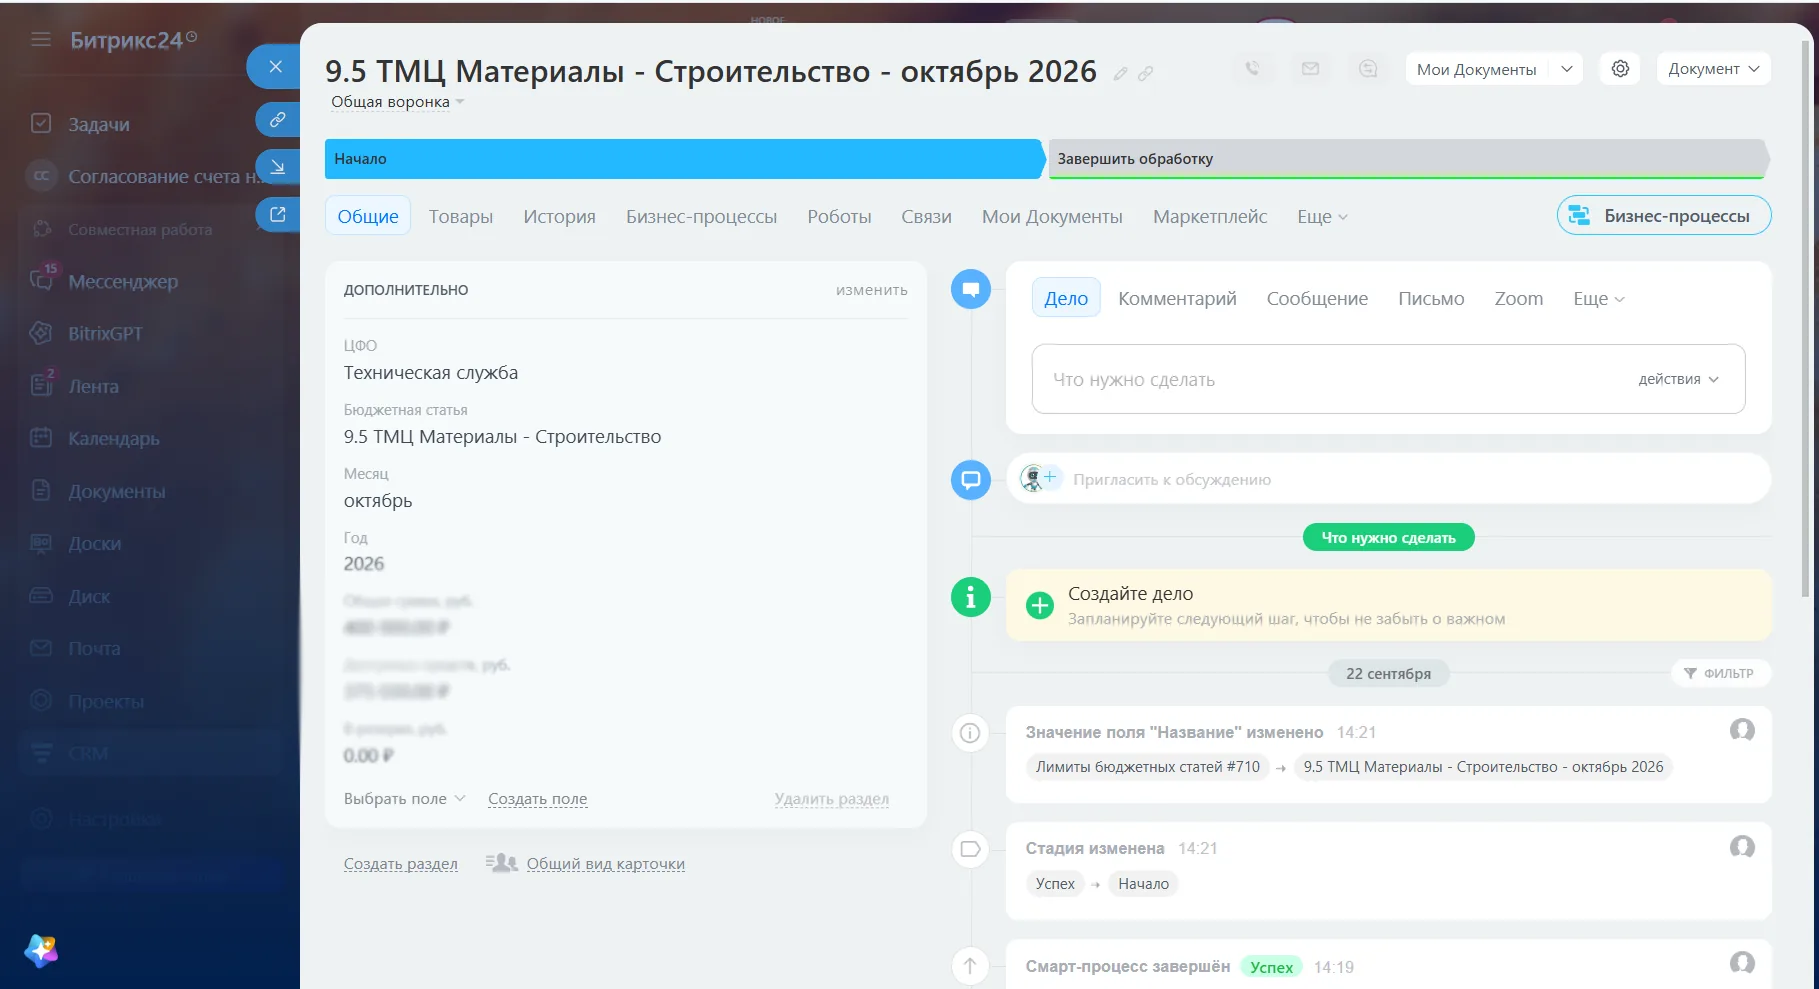The width and height of the screenshot is (1819, 989).
Task: Expand the Общая воронка funnel selector
Action: 398,102
